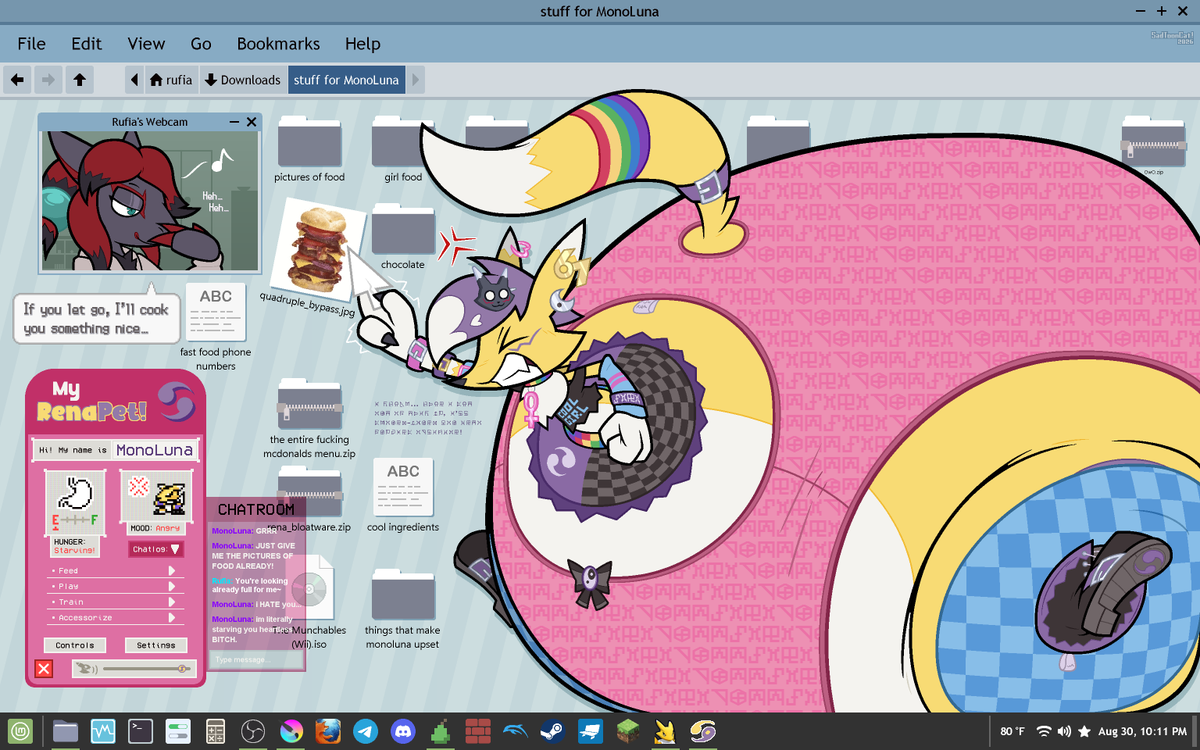Expand the Feed option in RenaPet
This screenshot has width=1200, height=750.
[x=114, y=570]
